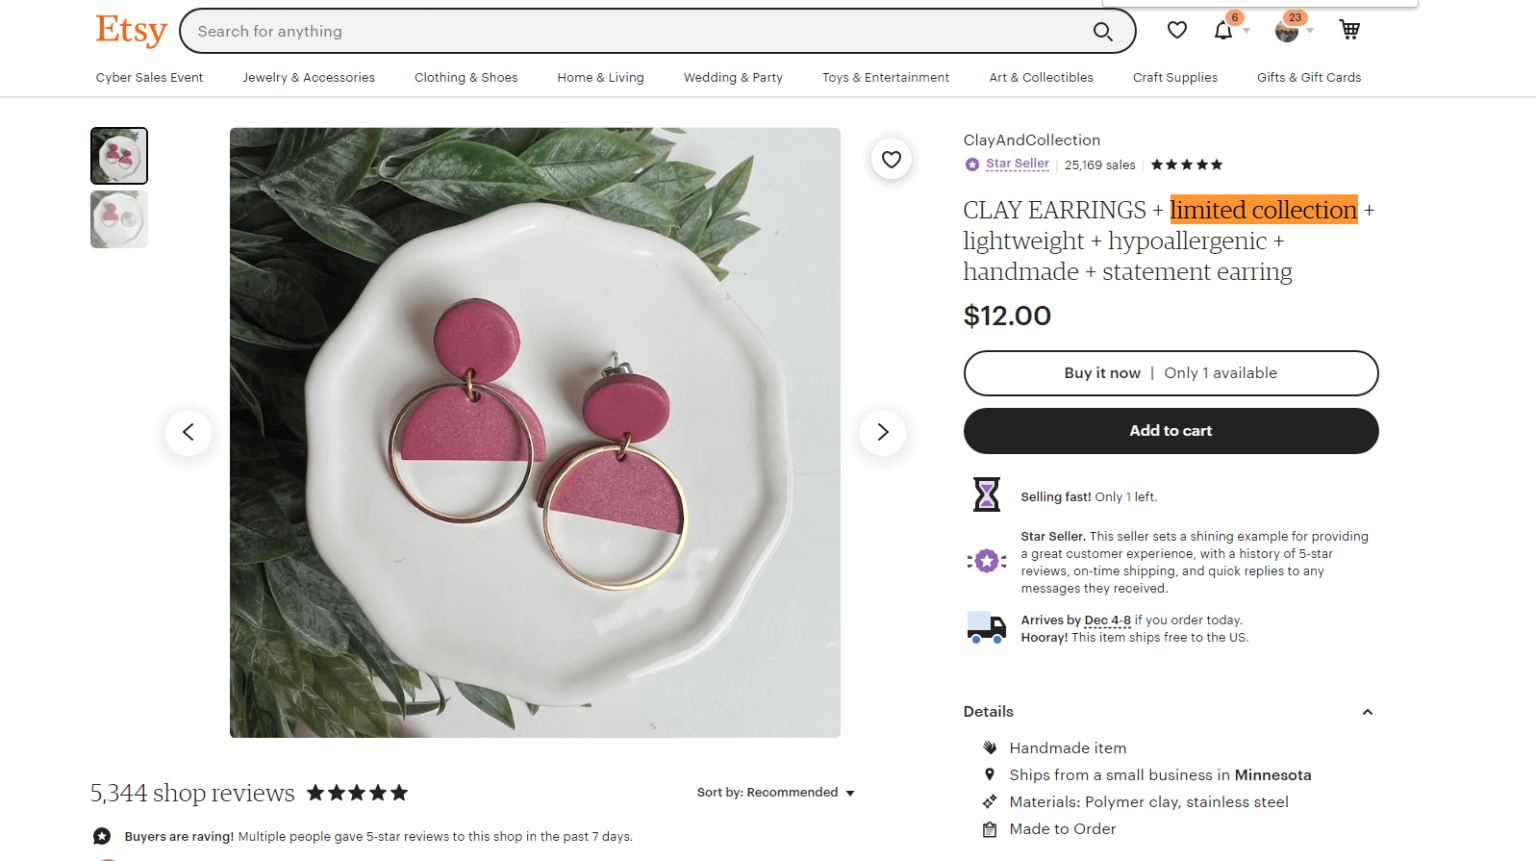The height and width of the screenshot is (861, 1536).
Task: Click the Add to cart button
Action: 1170,431
